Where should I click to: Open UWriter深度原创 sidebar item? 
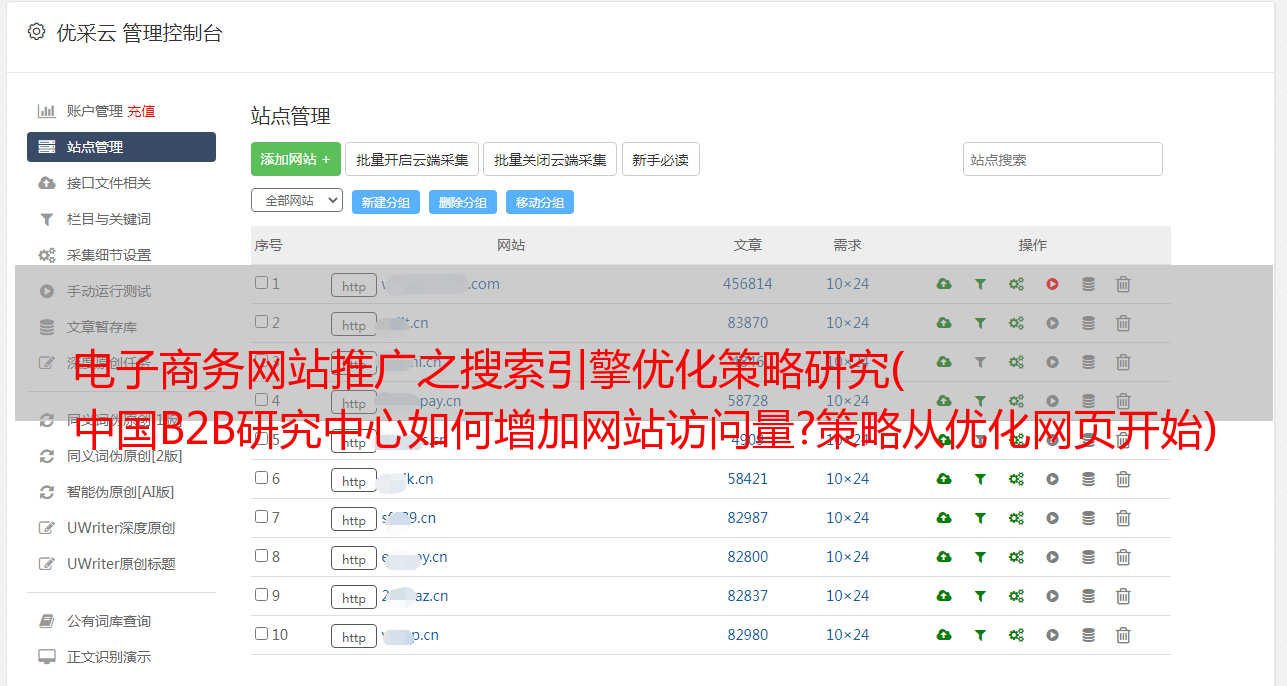[x=121, y=528]
